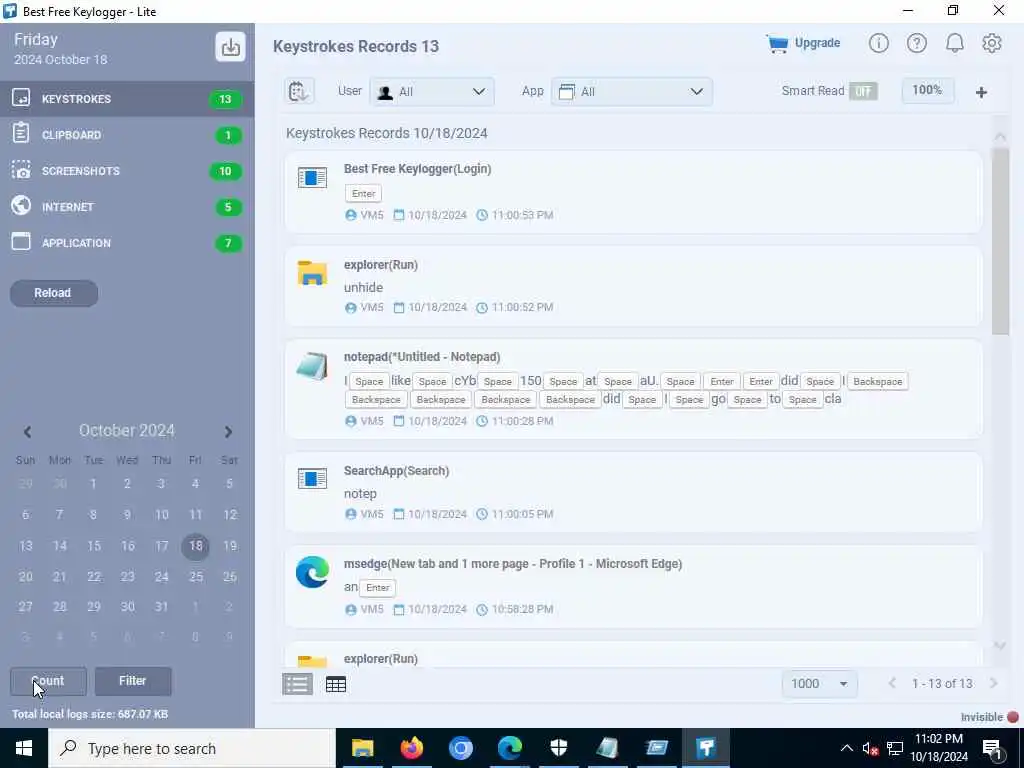Click the Edge icon in the msedge record
The width and height of the screenshot is (1024, 768).
(x=312, y=572)
